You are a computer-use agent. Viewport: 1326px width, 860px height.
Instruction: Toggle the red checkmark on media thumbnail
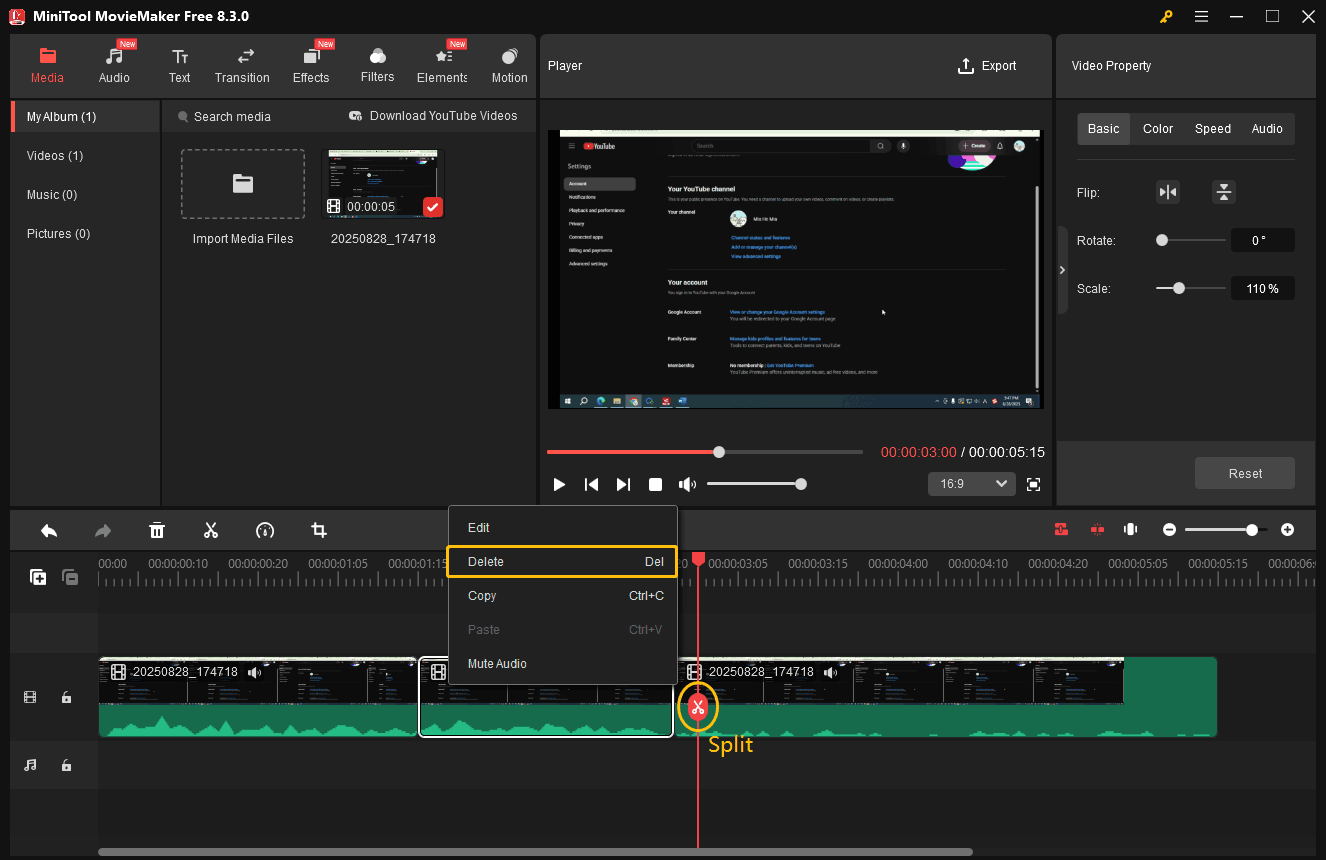coord(432,207)
